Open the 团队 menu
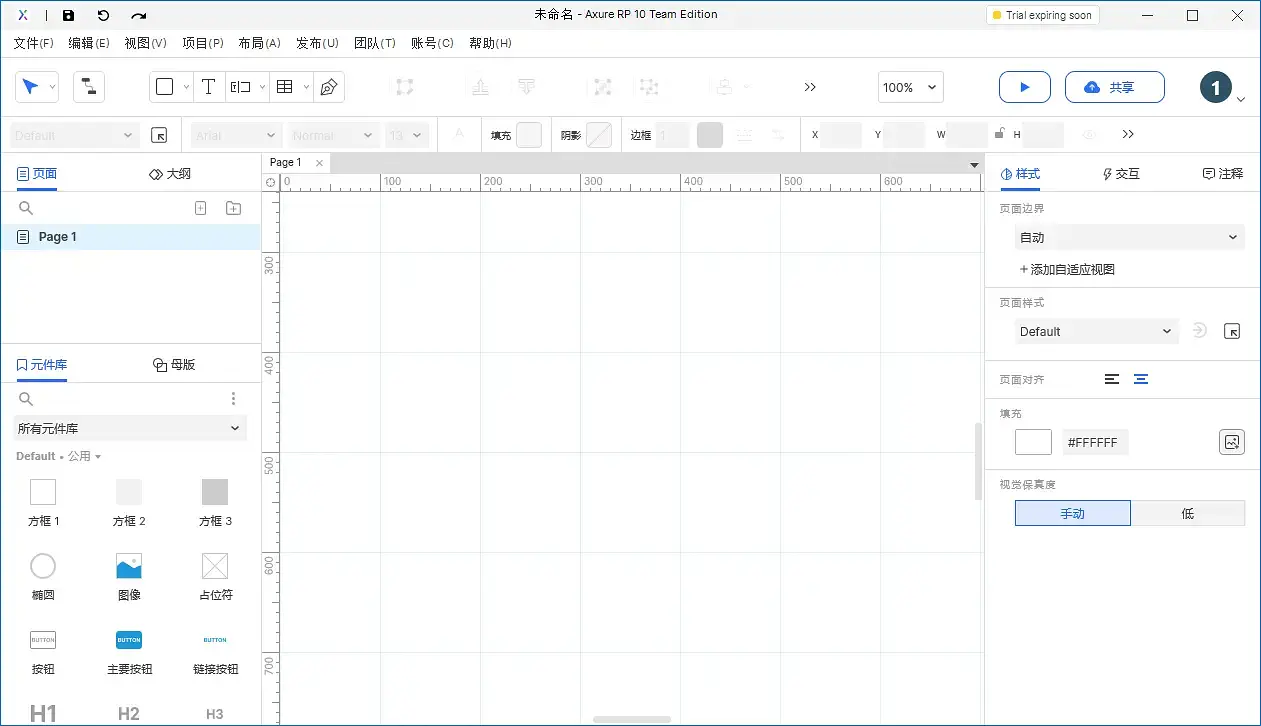The image size is (1261, 726). tap(375, 43)
